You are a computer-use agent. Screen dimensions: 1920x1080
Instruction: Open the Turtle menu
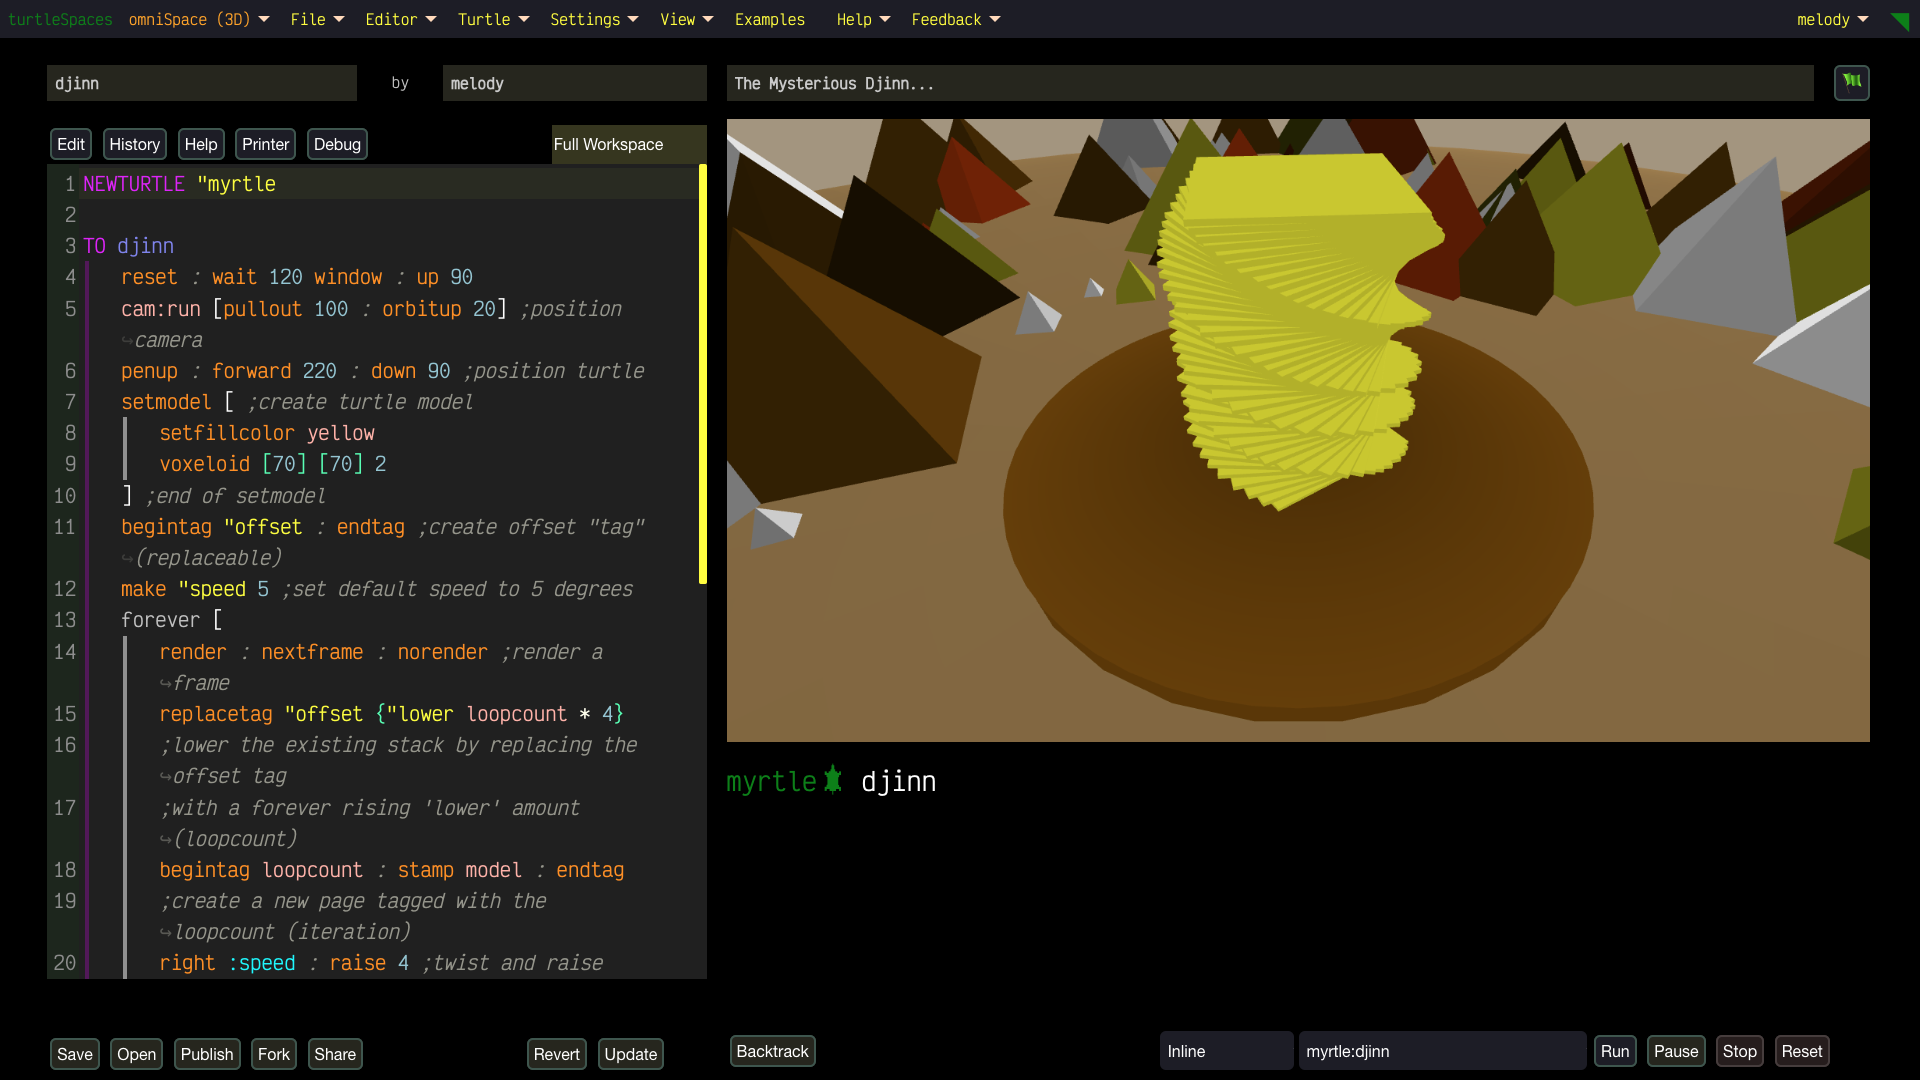click(493, 19)
